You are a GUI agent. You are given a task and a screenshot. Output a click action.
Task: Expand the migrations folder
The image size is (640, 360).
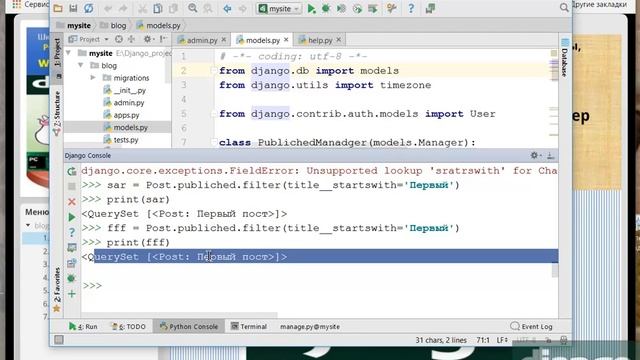(x=93, y=78)
